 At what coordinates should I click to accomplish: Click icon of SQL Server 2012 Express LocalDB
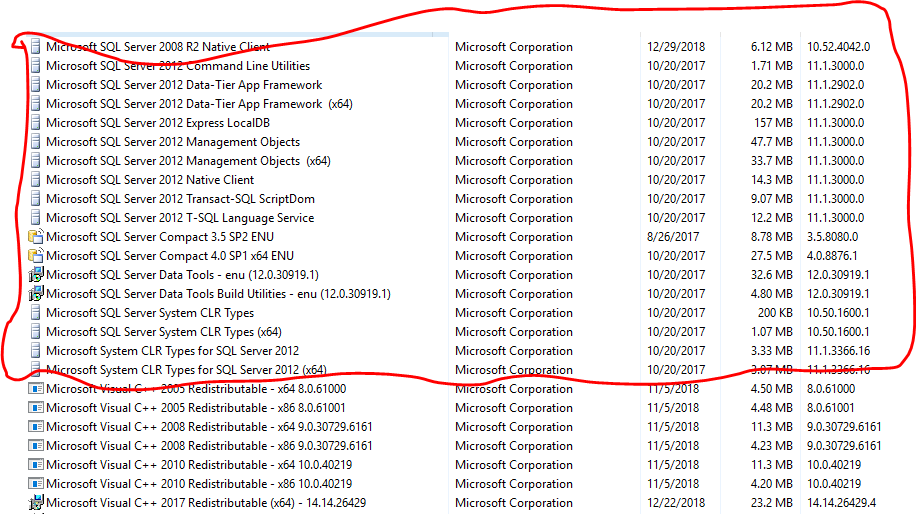(36, 123)
